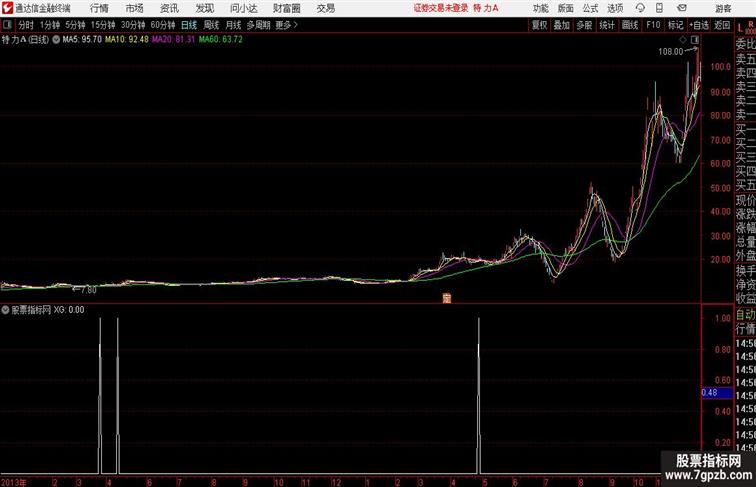Click the MA20: 81.31 label

[x=174, y=40]
